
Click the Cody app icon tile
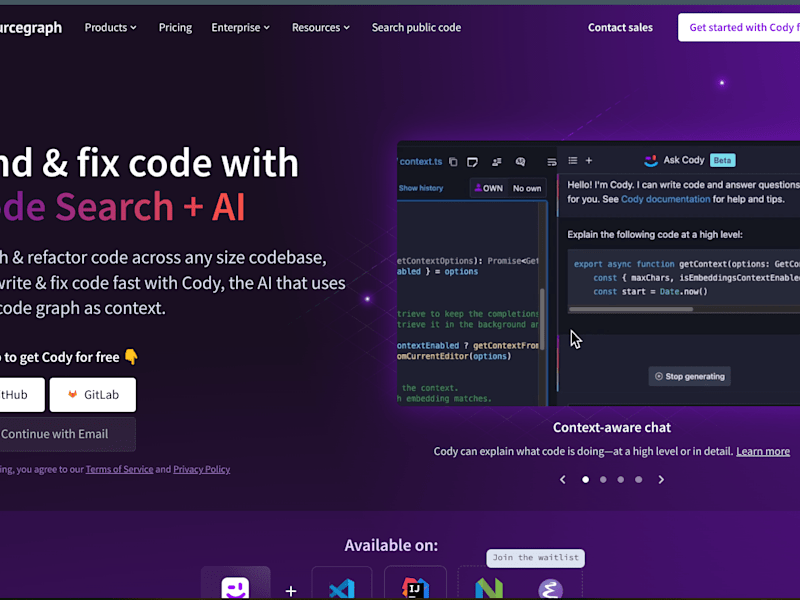236,584
